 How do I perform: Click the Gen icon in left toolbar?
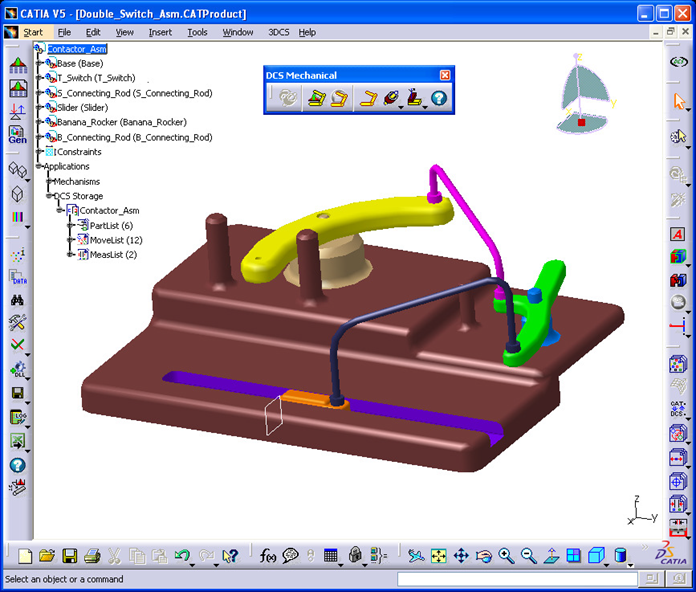pyautogui.click(x=17, y=135)
